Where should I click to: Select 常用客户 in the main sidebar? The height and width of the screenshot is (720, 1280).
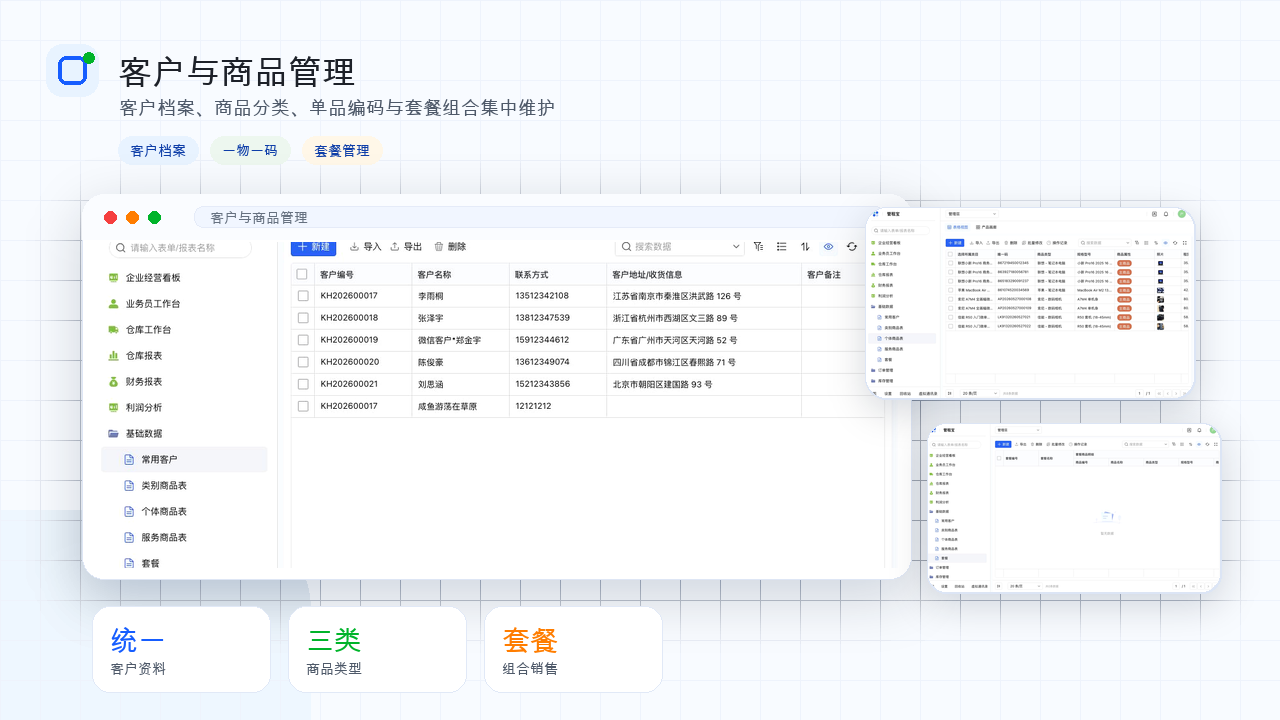(x=184, y=460)
